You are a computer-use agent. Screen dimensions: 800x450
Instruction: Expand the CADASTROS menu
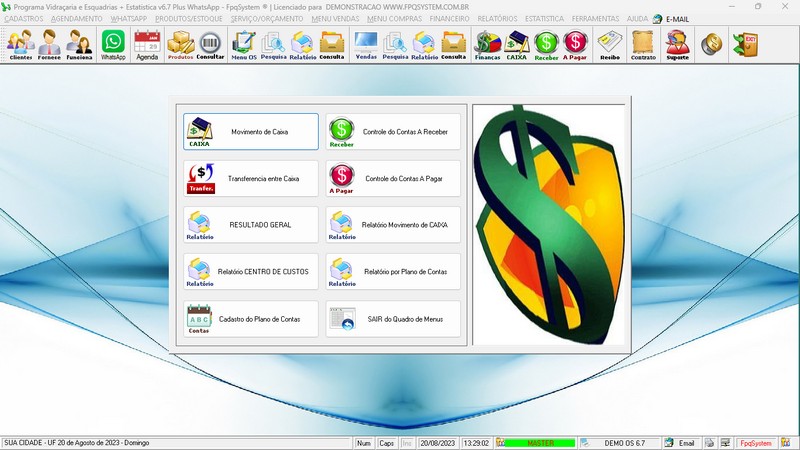[24, 19]
